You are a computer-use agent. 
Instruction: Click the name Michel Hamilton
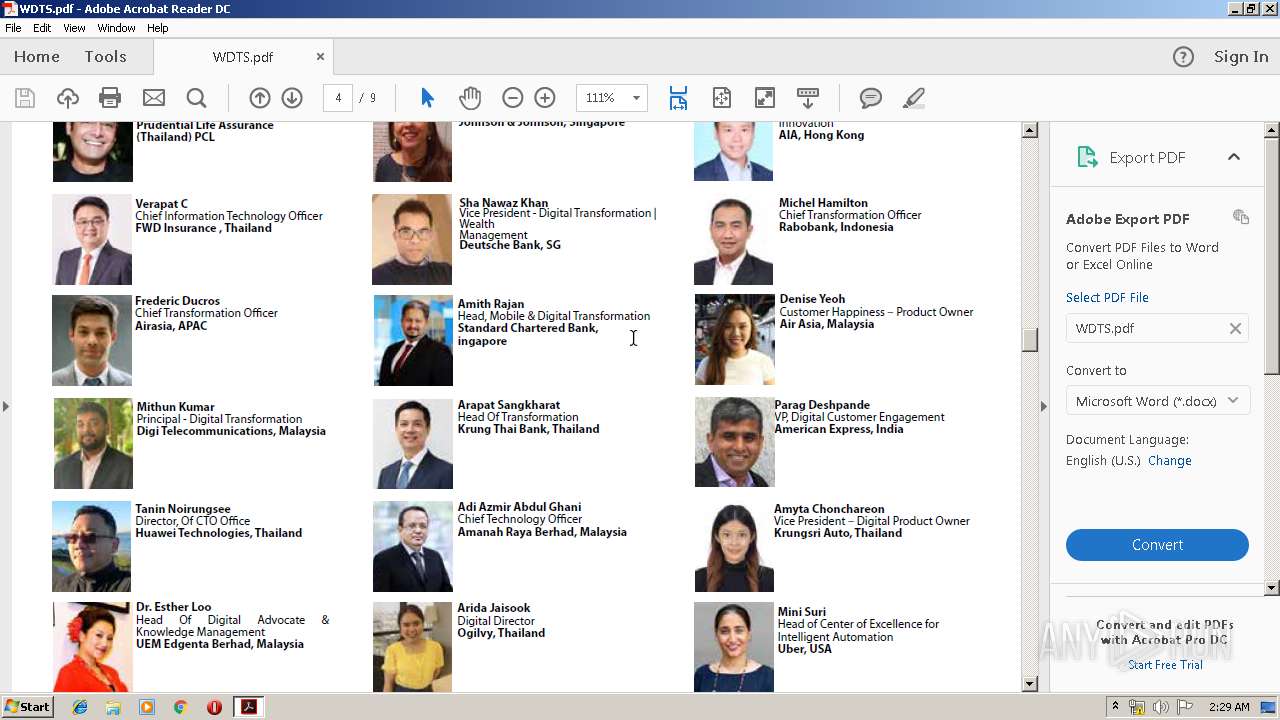pyautogui.click(x=823, y=203)
